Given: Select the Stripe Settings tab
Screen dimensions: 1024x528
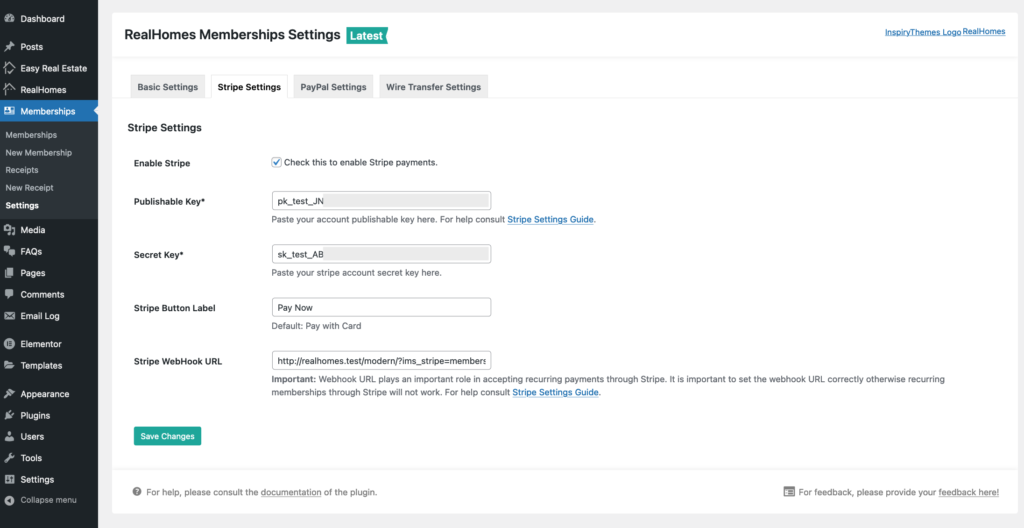Looking at the screenshot, I should tap(249, 87).
